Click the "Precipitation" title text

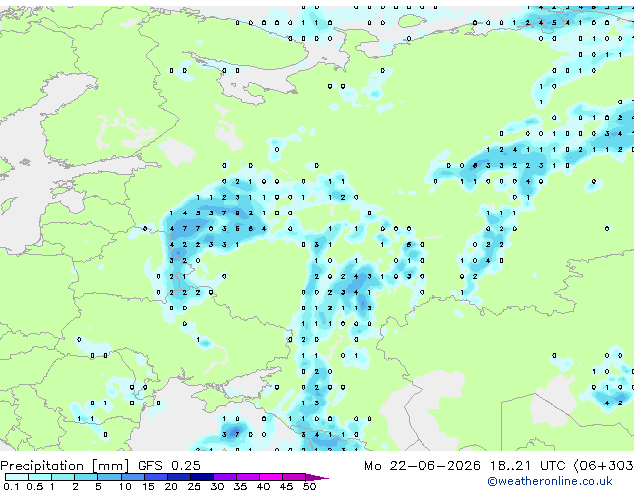[x=42, y=466]
